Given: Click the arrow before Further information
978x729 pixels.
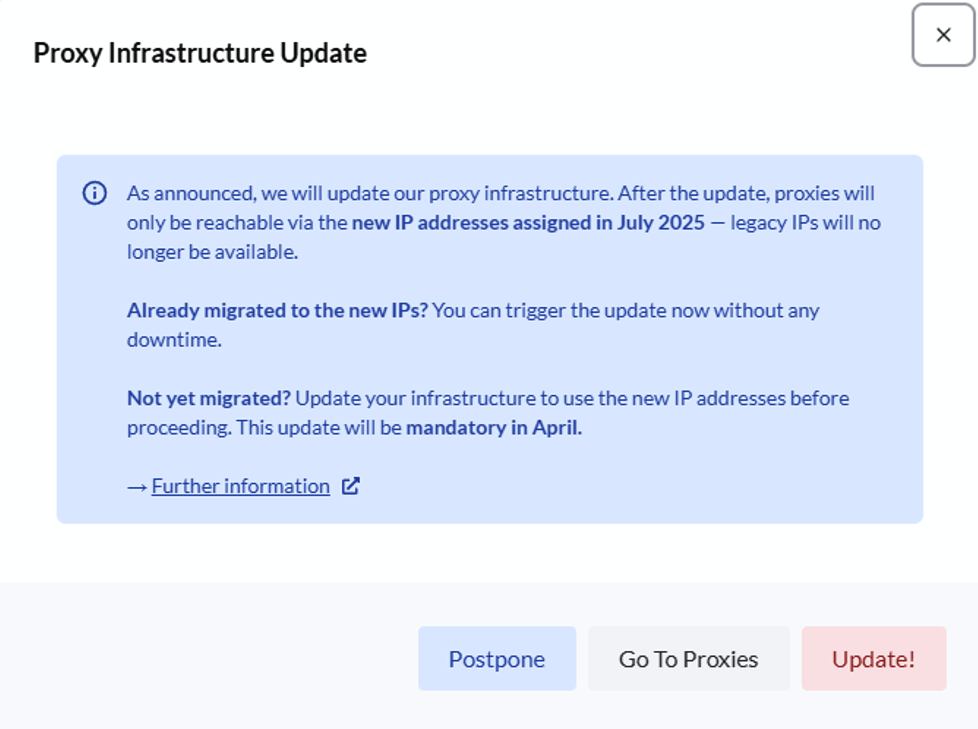Looking at the screenshot, I should pyautogui.click(x=137, y=487).
